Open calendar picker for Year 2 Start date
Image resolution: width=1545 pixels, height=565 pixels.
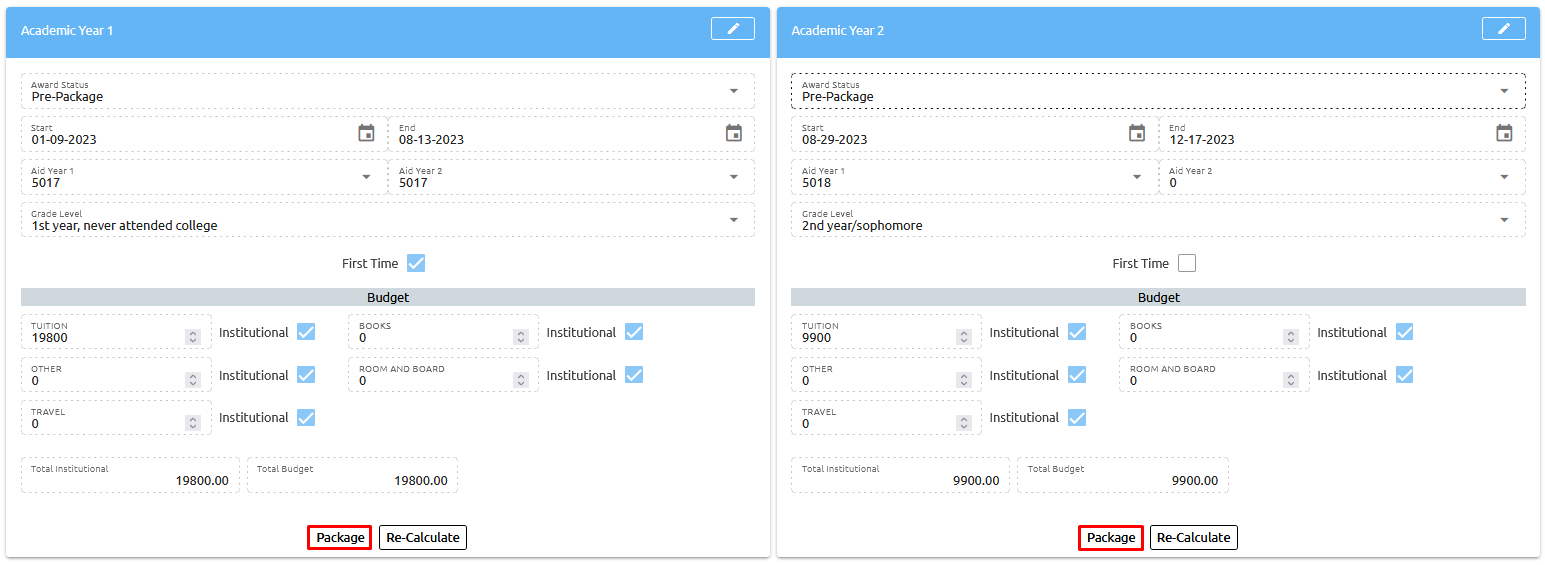pos(1137,133)
